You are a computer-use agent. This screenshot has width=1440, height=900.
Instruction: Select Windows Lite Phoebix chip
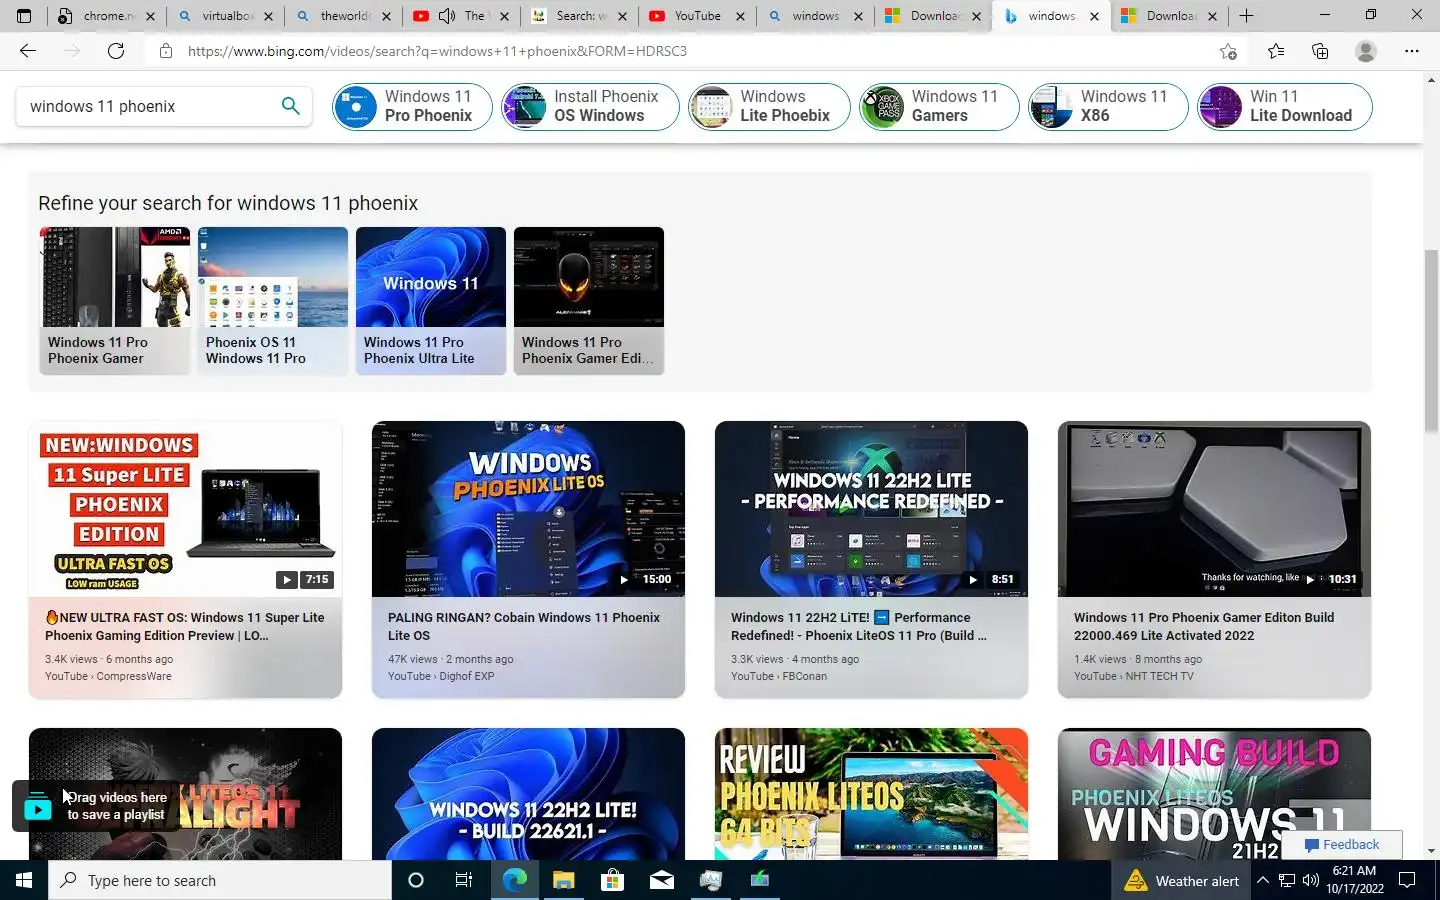pyautogui.click(x=769, y=106)
